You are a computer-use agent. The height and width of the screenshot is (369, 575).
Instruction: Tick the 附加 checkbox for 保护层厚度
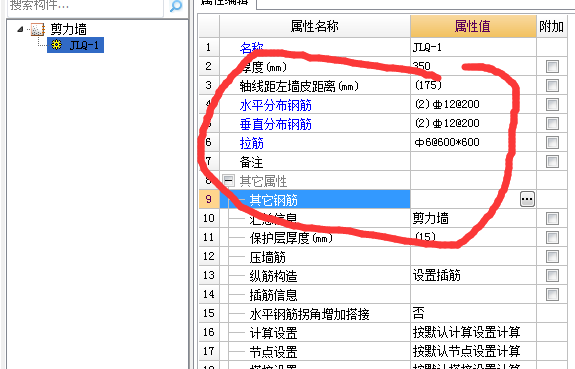[552, 238]
